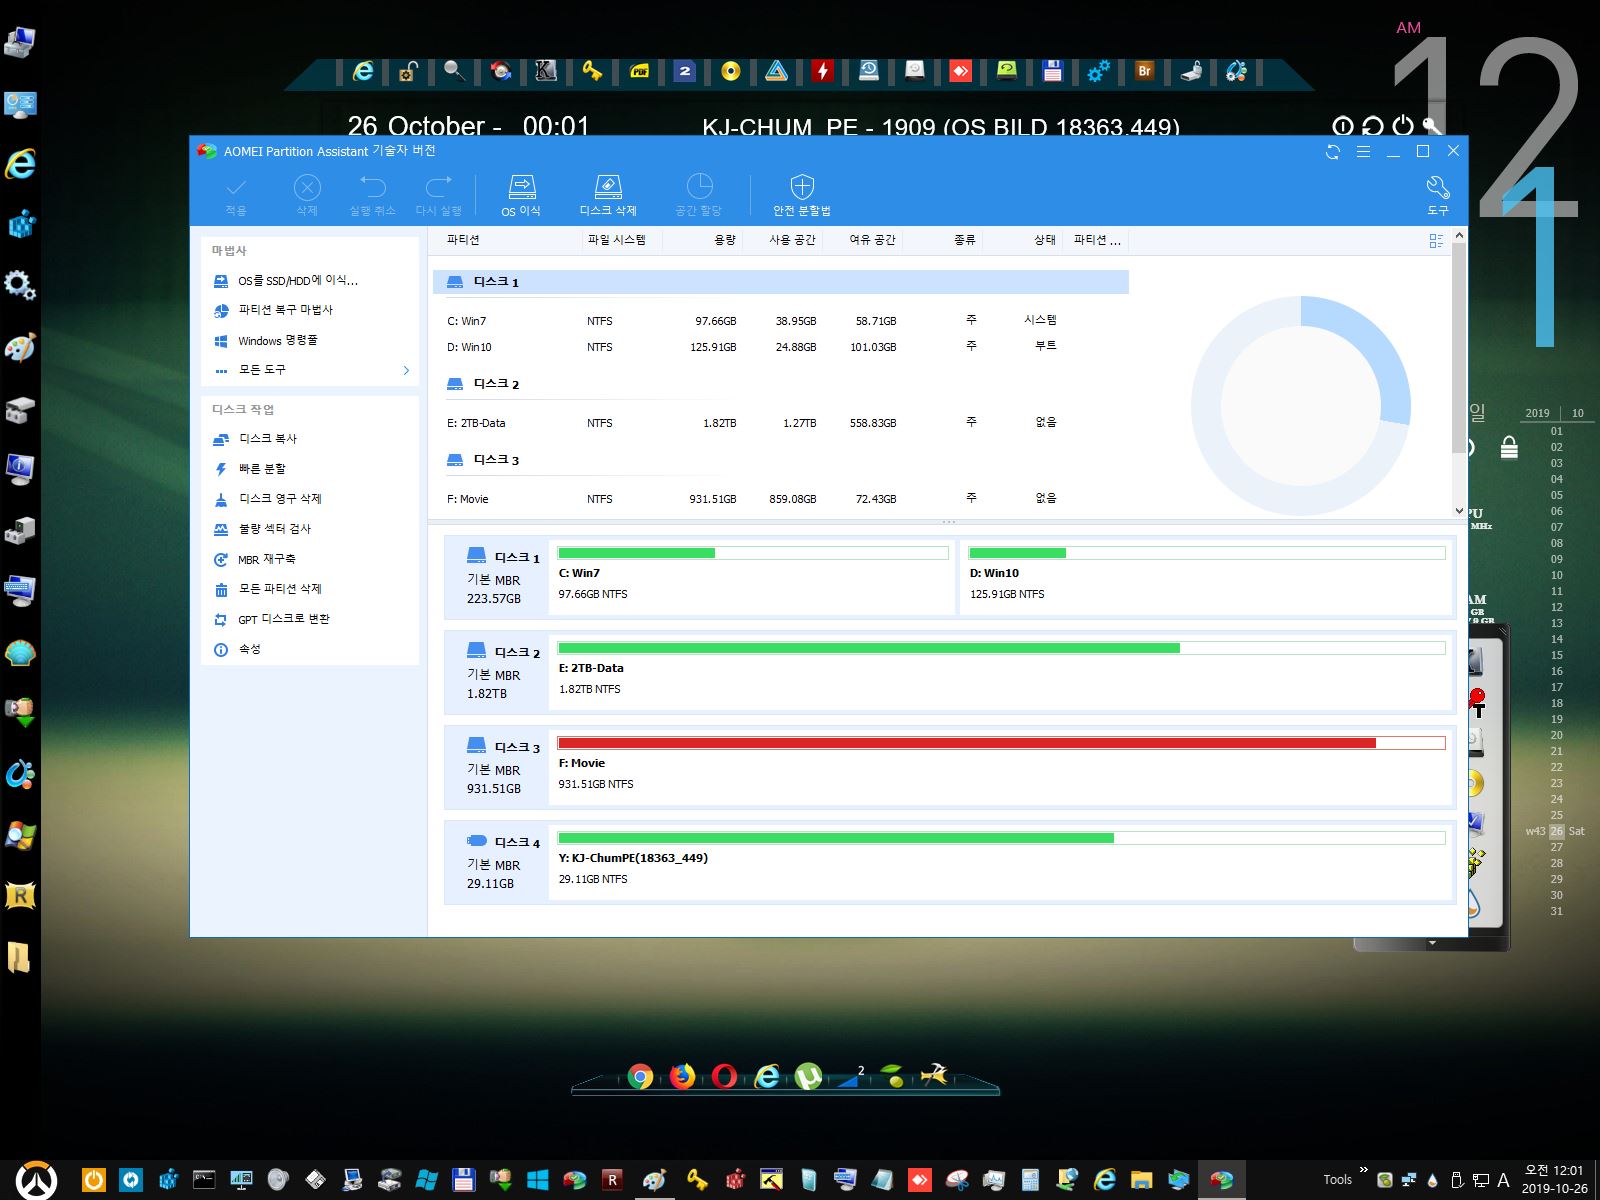Open the hamburger menu in AOMEI title bar
Screen dimensions: 1600x1200
(x=1363, y=152)
